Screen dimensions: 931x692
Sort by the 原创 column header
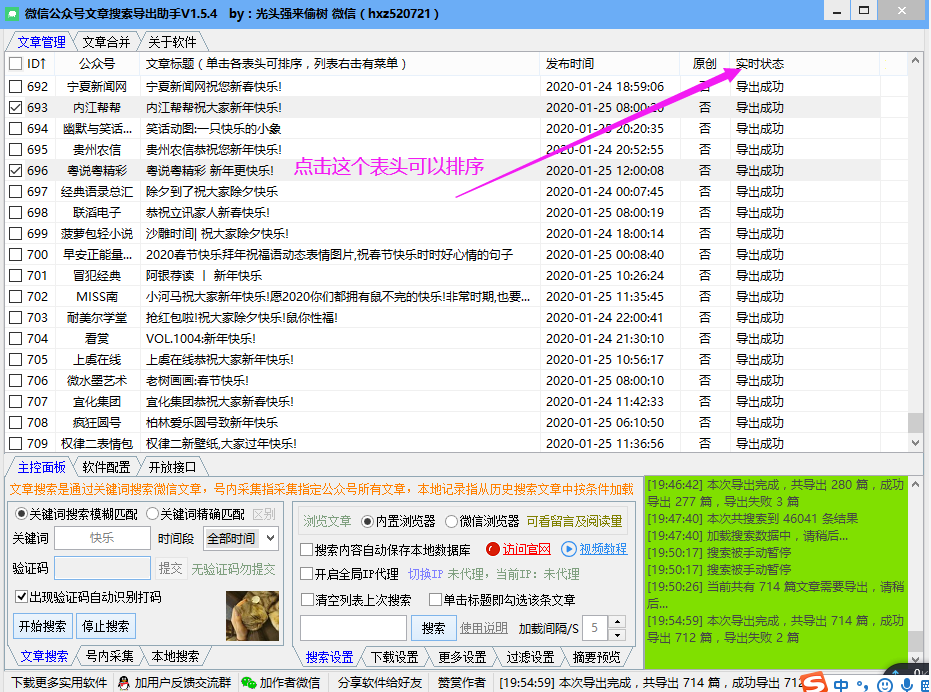tap(705, 64)
